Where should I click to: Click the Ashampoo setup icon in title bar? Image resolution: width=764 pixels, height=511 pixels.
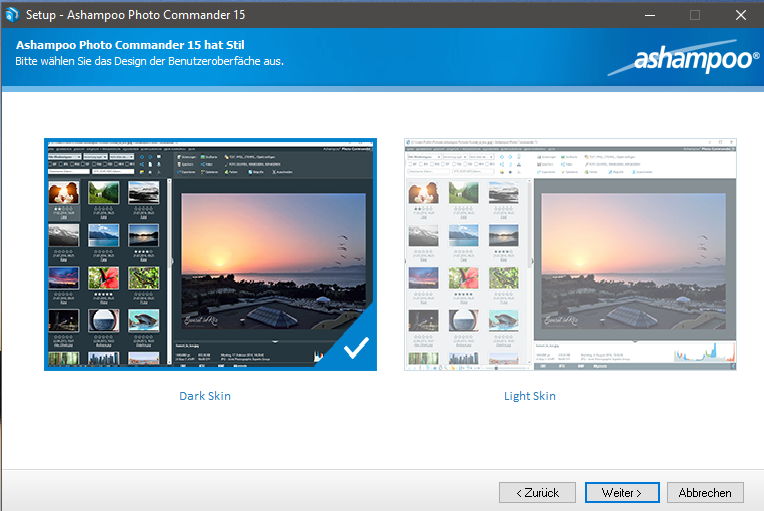point(11,15)
